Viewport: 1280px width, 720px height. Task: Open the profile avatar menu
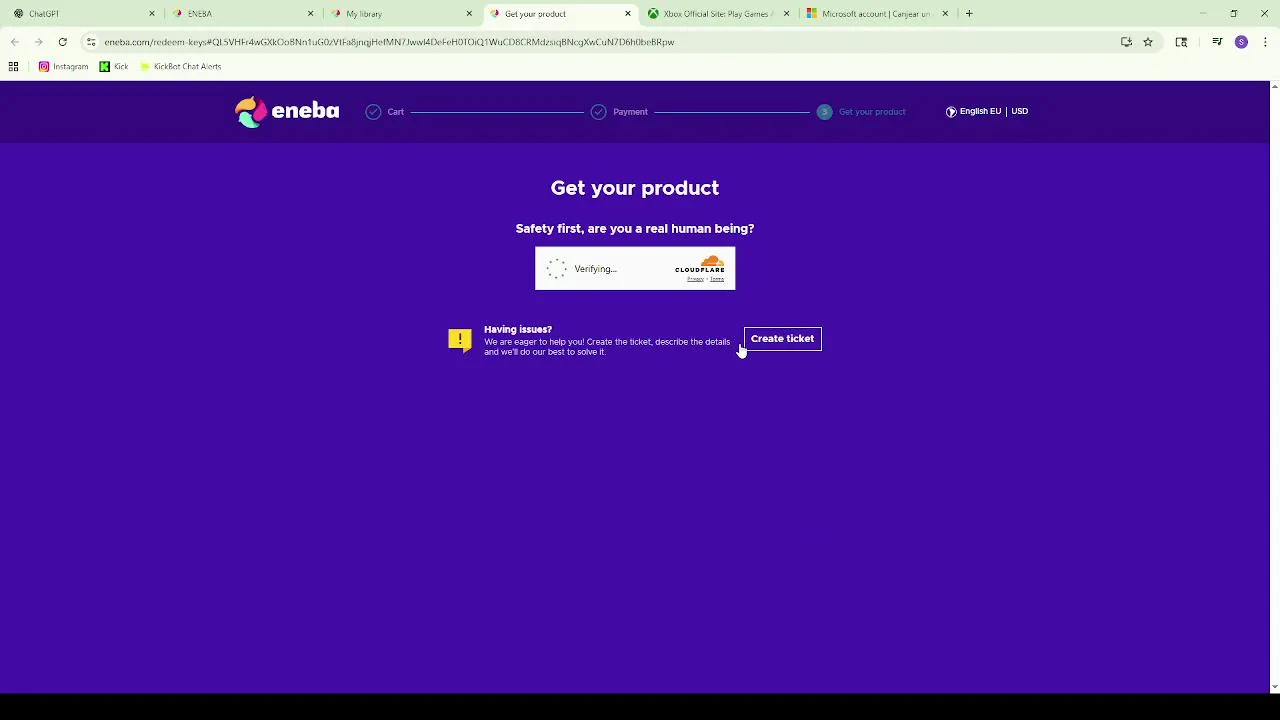[x=1241, y=42]
